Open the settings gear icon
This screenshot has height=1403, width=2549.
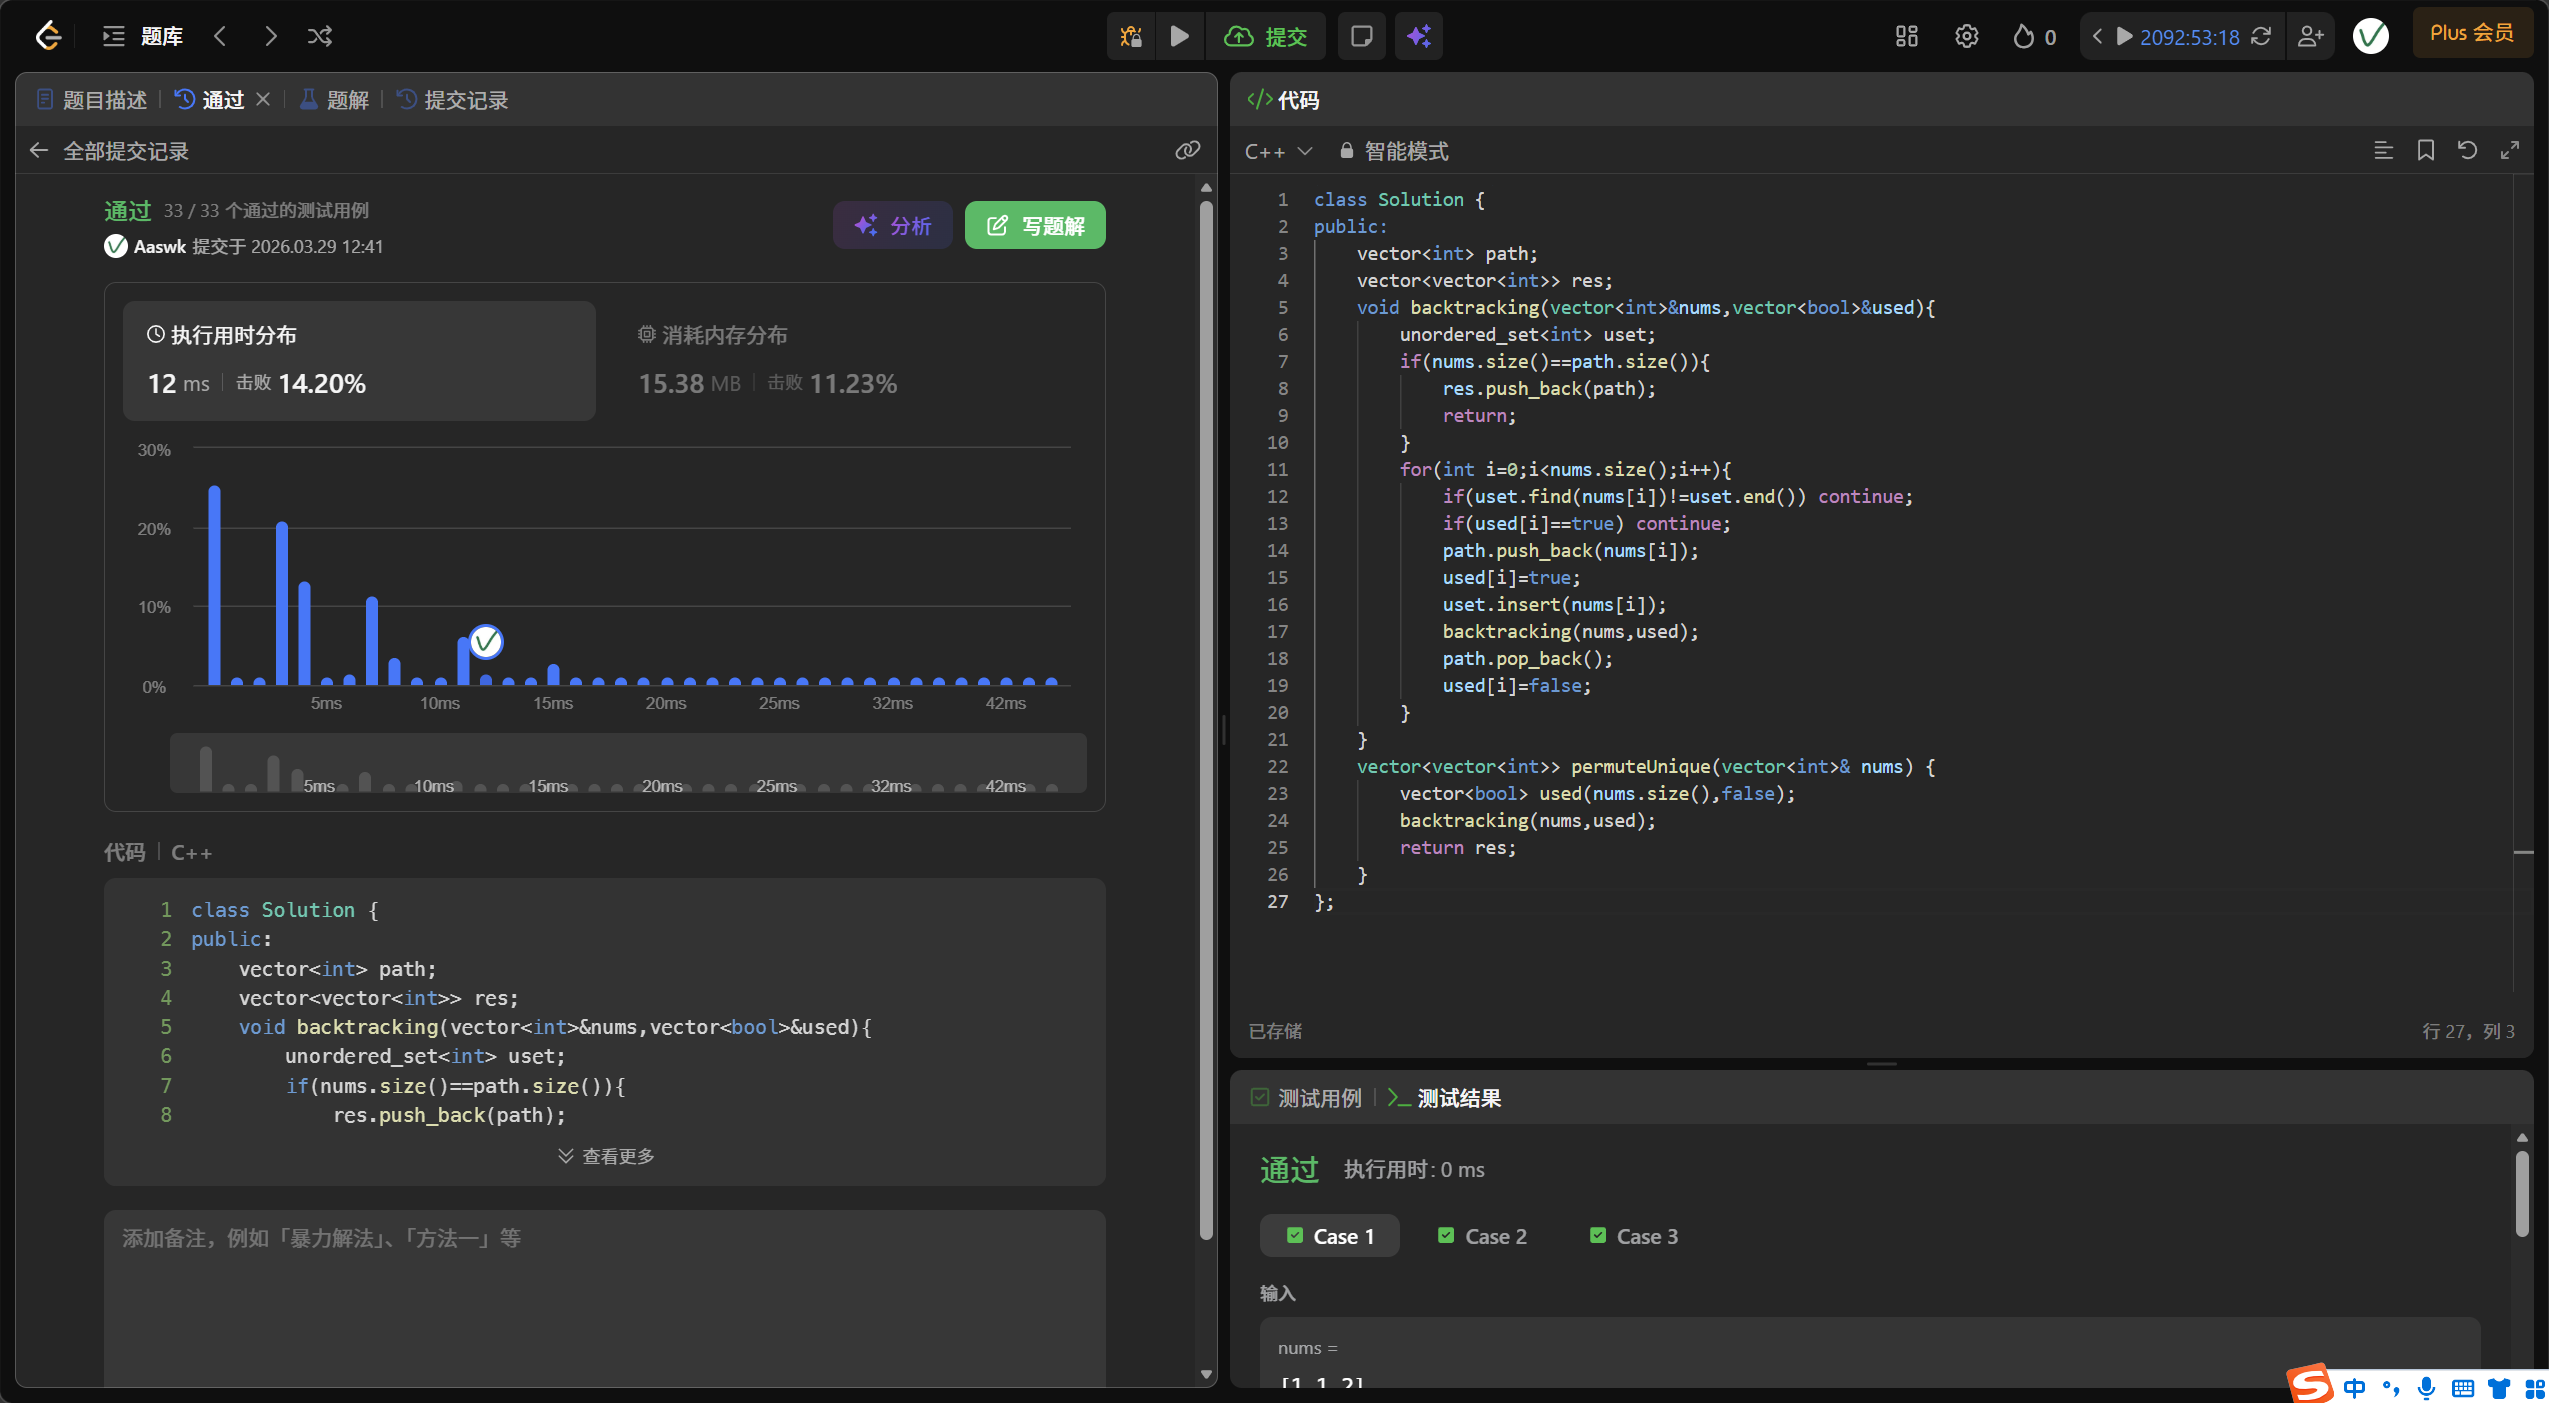[1966, 37]
